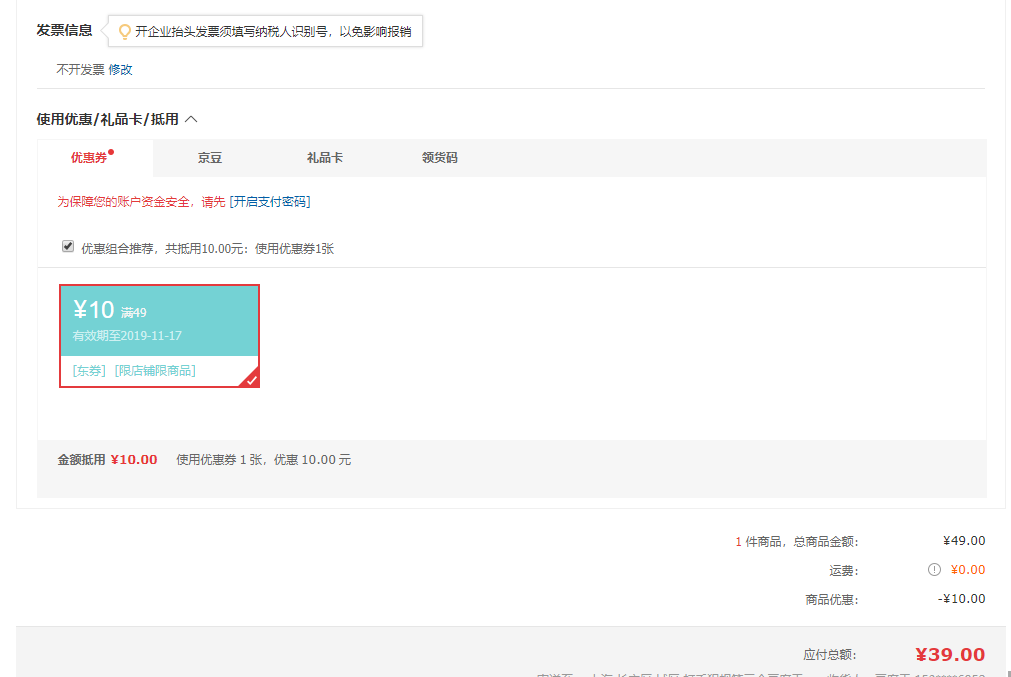Click the payable total ¥39.00
The width and height of the screenshot is (1011, 677).
(950, 654)
